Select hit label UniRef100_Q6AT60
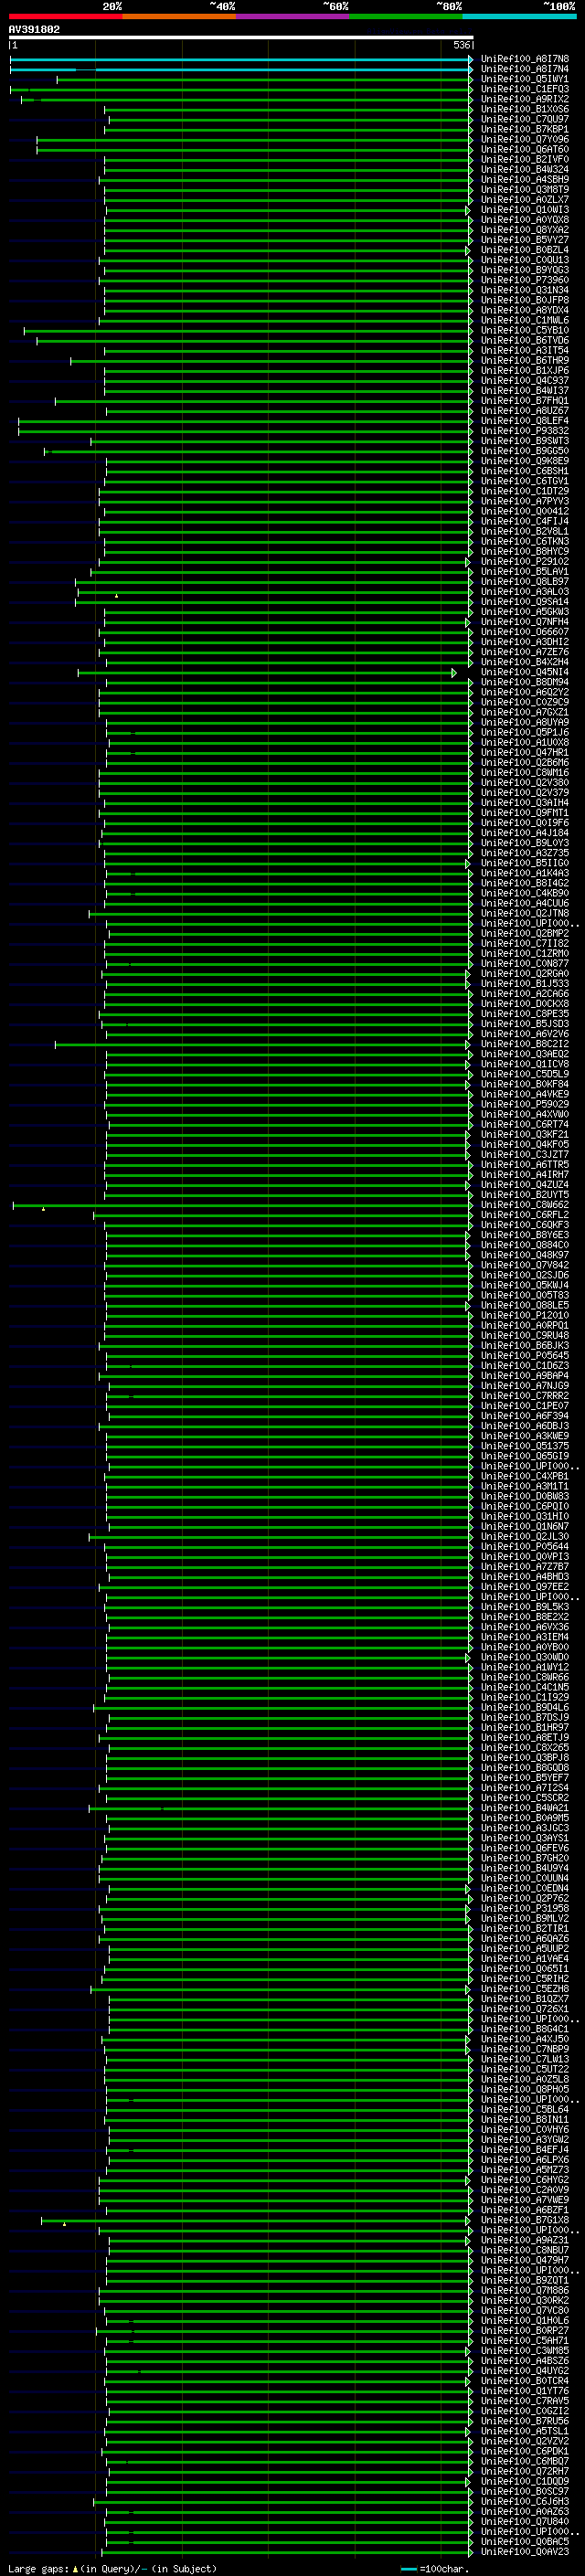 (x=525, y=149)
